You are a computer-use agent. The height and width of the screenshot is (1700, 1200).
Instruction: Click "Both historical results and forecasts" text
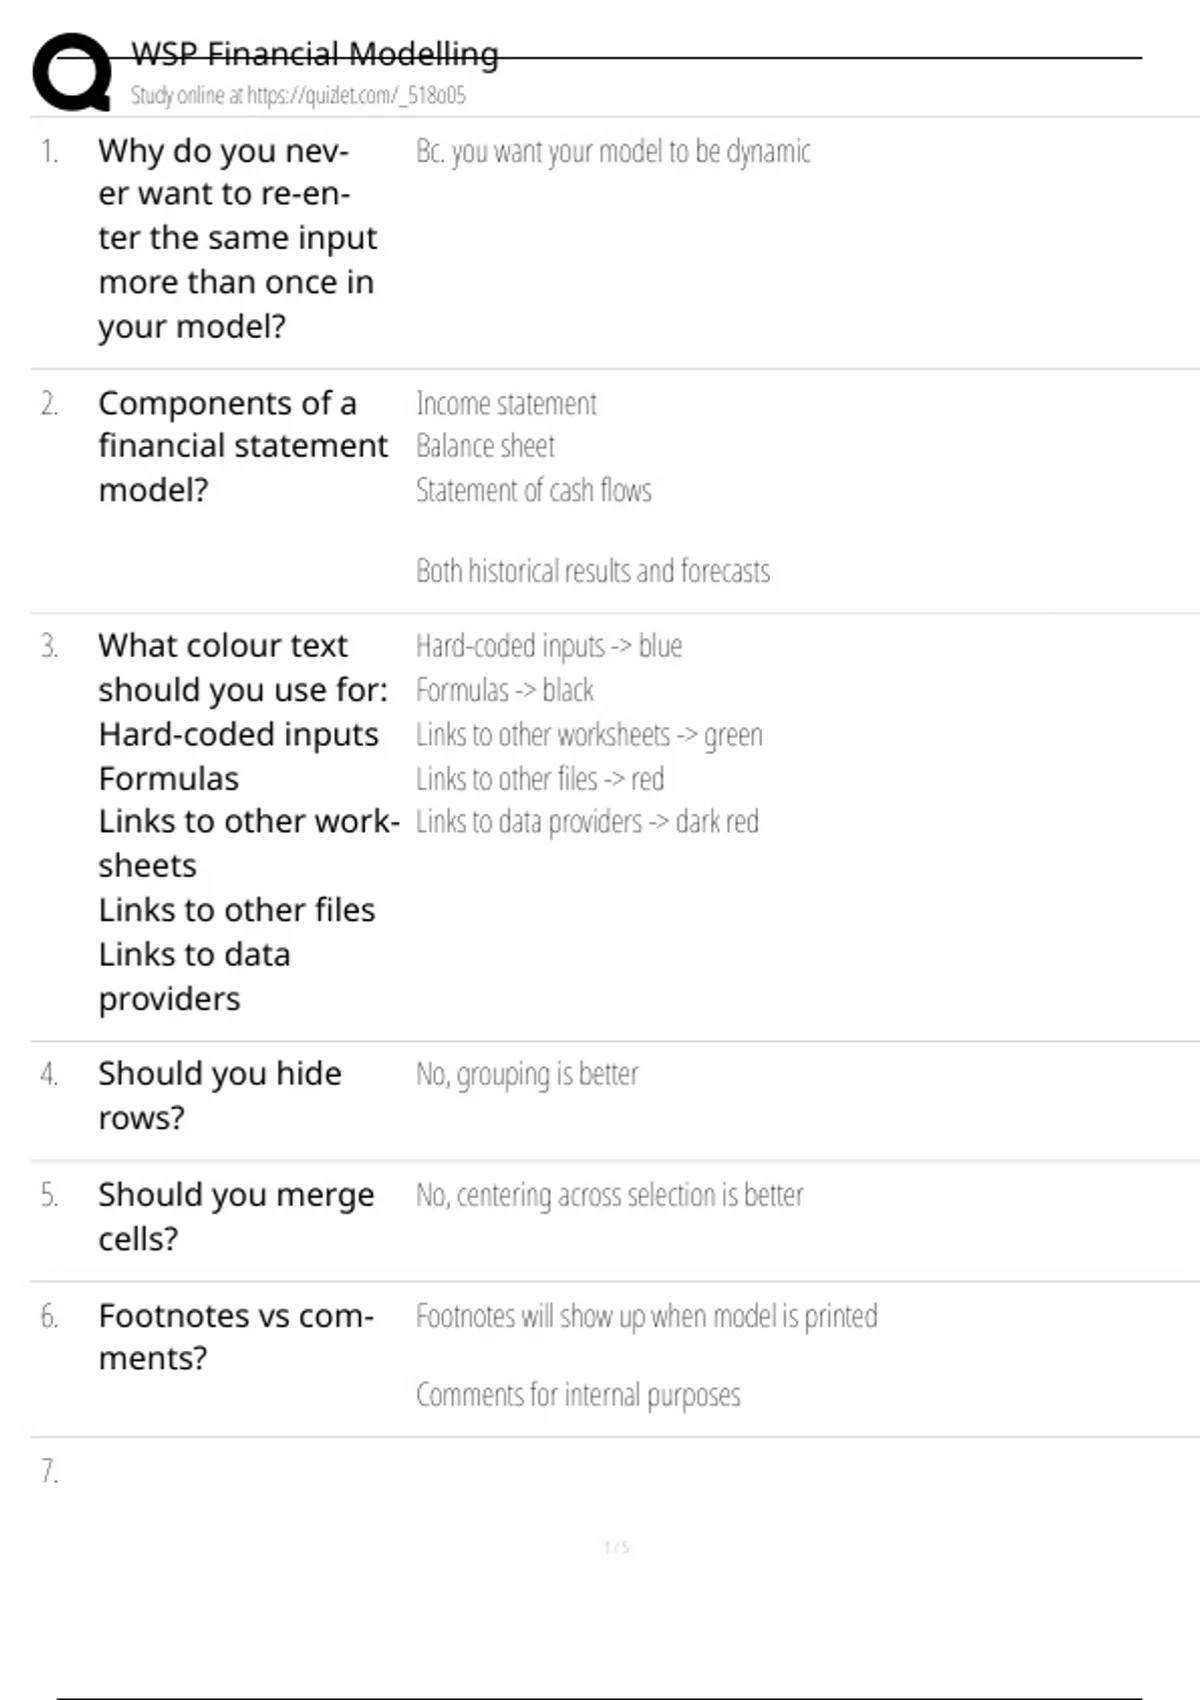click(592, 571)
